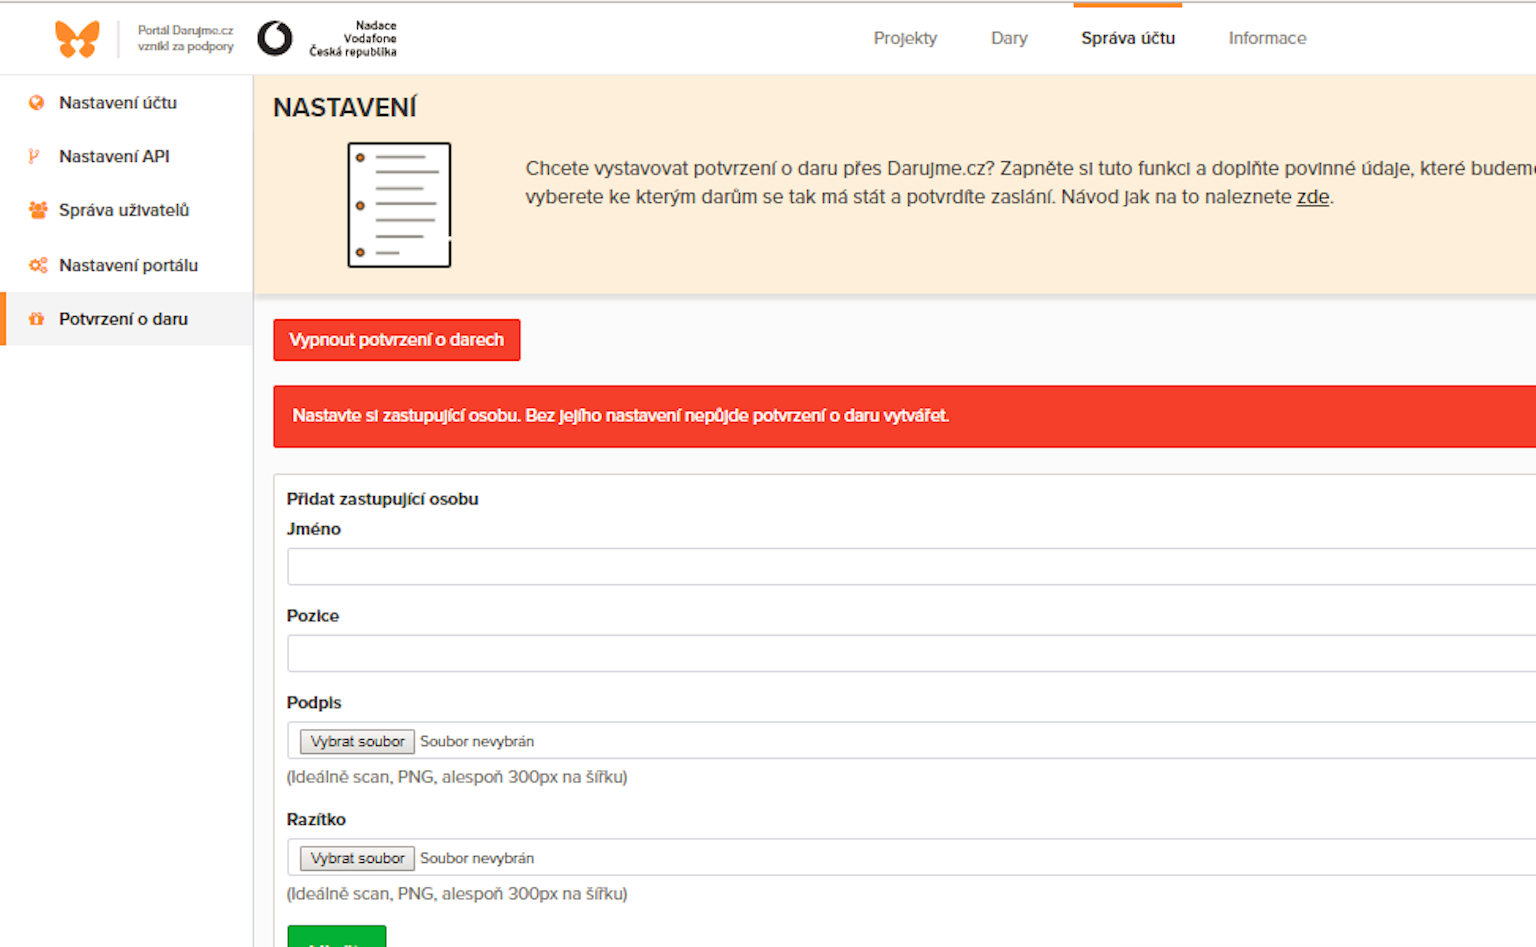Image resolution: width=1536 pixels, height=947 pixels.
Task: Go to the Informace tab
Action: tap(1267, 38)
